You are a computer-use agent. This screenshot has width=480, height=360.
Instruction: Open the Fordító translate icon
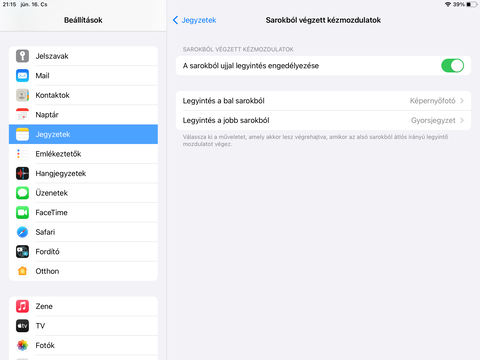pos(22,252)
